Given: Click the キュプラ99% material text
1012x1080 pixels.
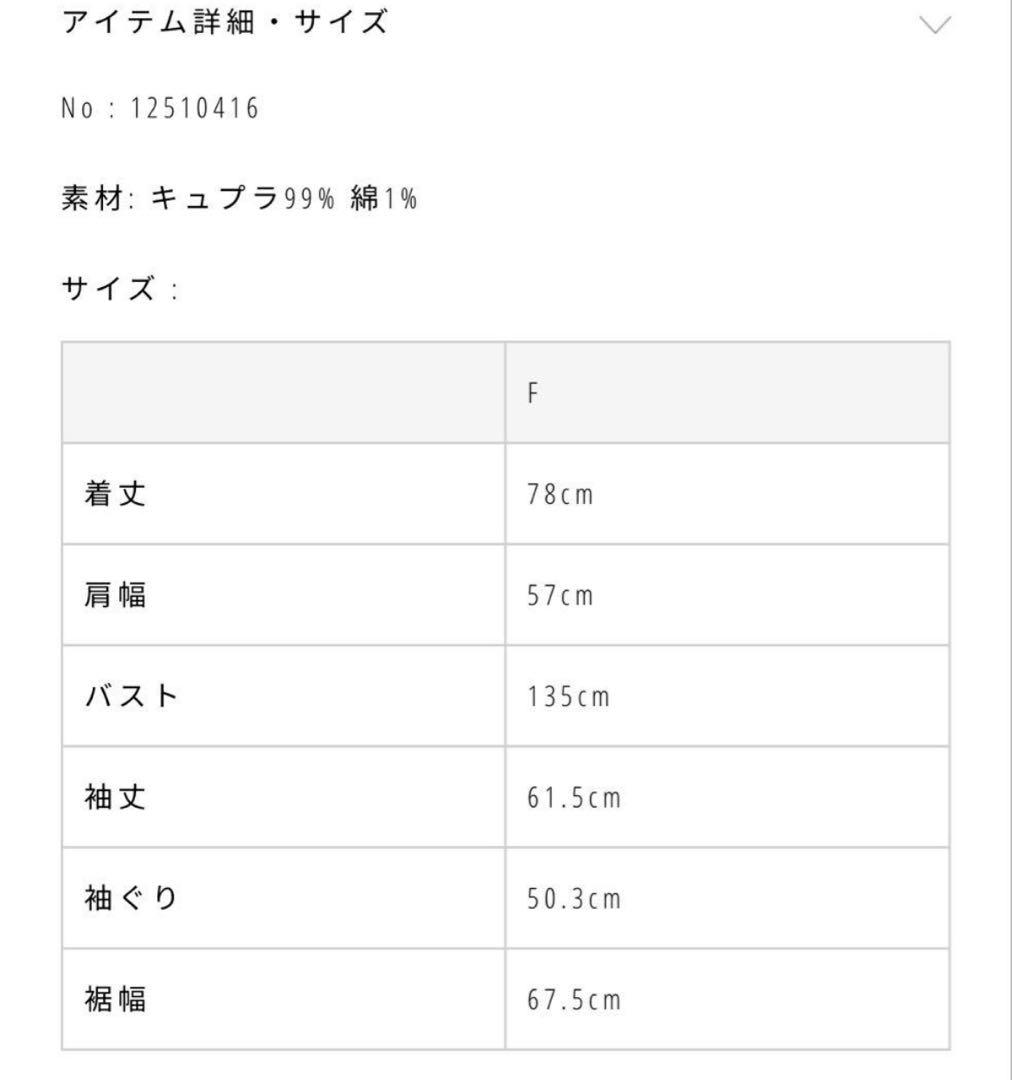Looking at the screenshot, I should (241, 199).
